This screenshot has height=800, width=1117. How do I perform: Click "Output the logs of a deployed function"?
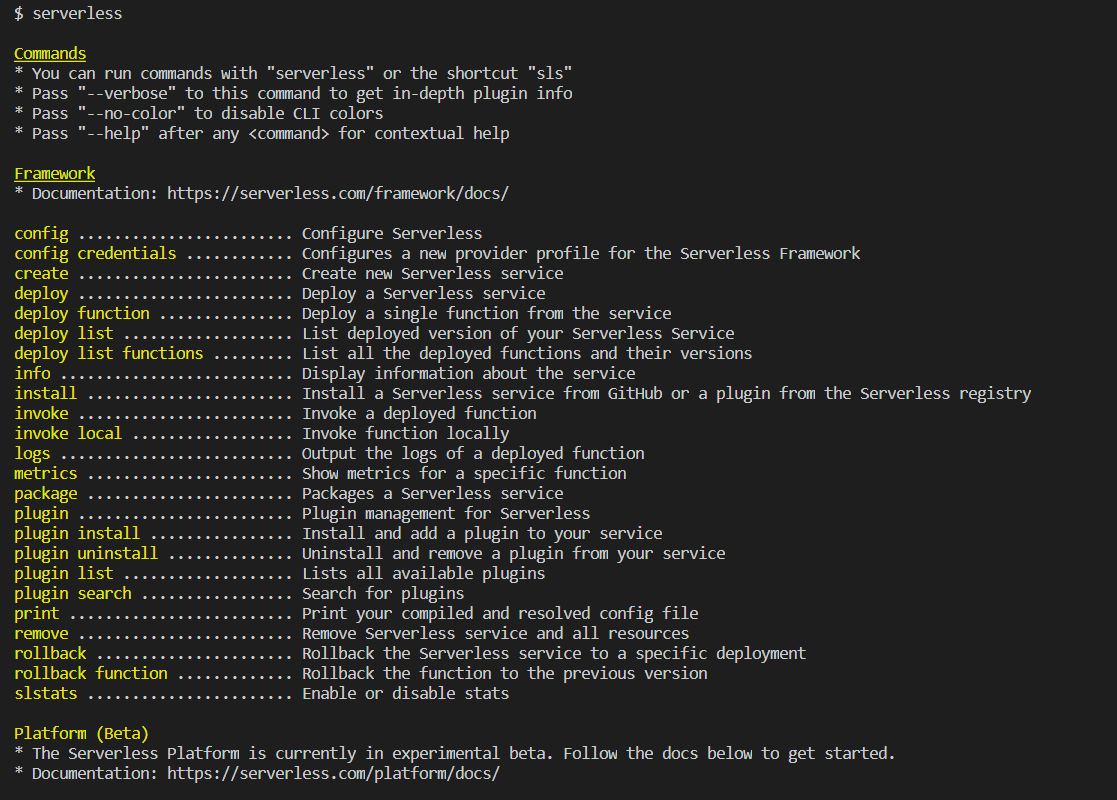[473, 452]
